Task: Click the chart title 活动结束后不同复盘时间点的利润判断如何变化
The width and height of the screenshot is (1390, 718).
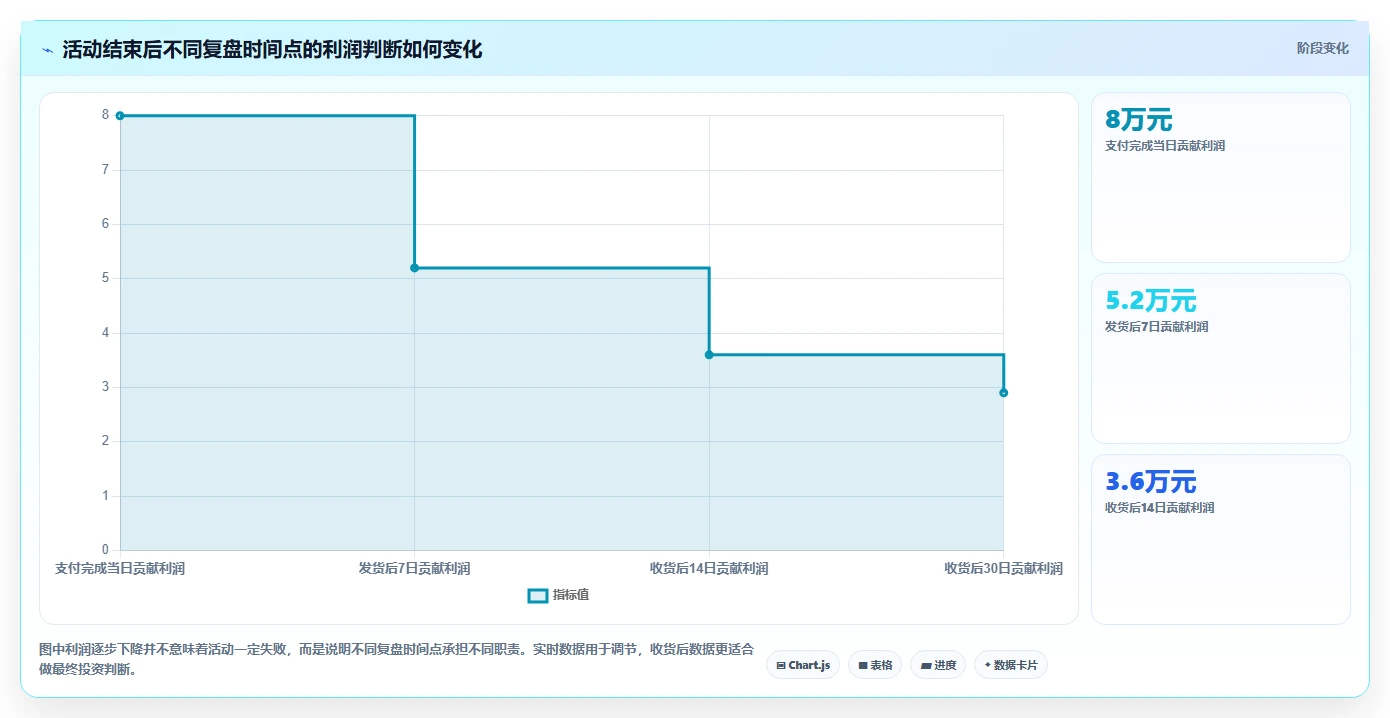Action: click(x=272, y=50)
